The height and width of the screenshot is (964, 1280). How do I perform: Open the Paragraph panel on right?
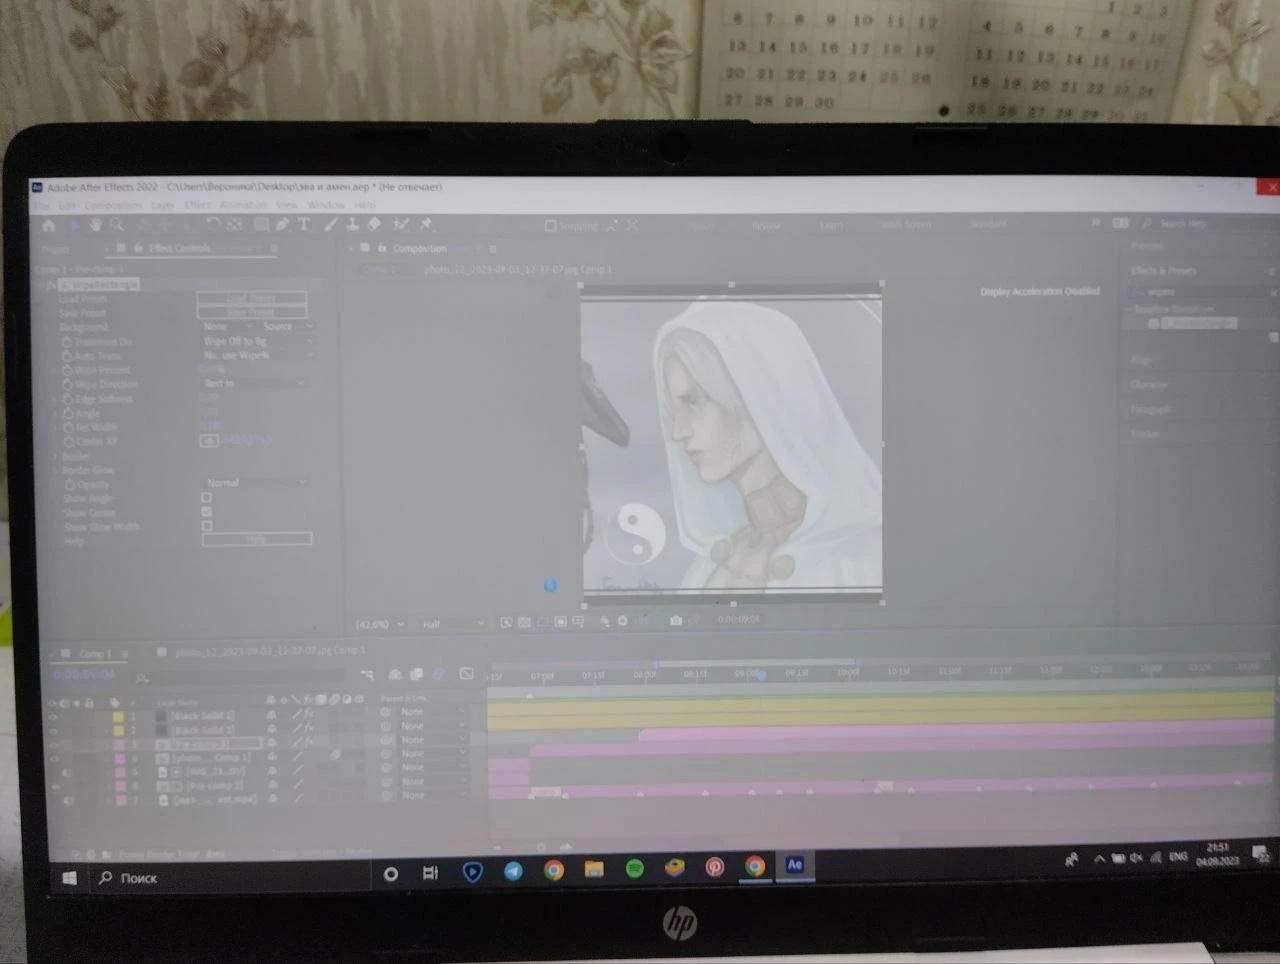(x=1151, y=410)
